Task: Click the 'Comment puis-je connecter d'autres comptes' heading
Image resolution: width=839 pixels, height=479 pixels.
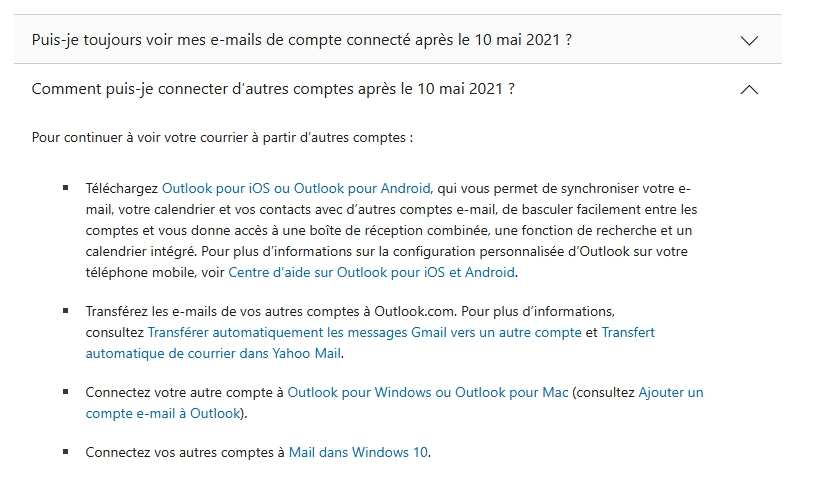Action: pyautogui.click(x=273, y=89)
